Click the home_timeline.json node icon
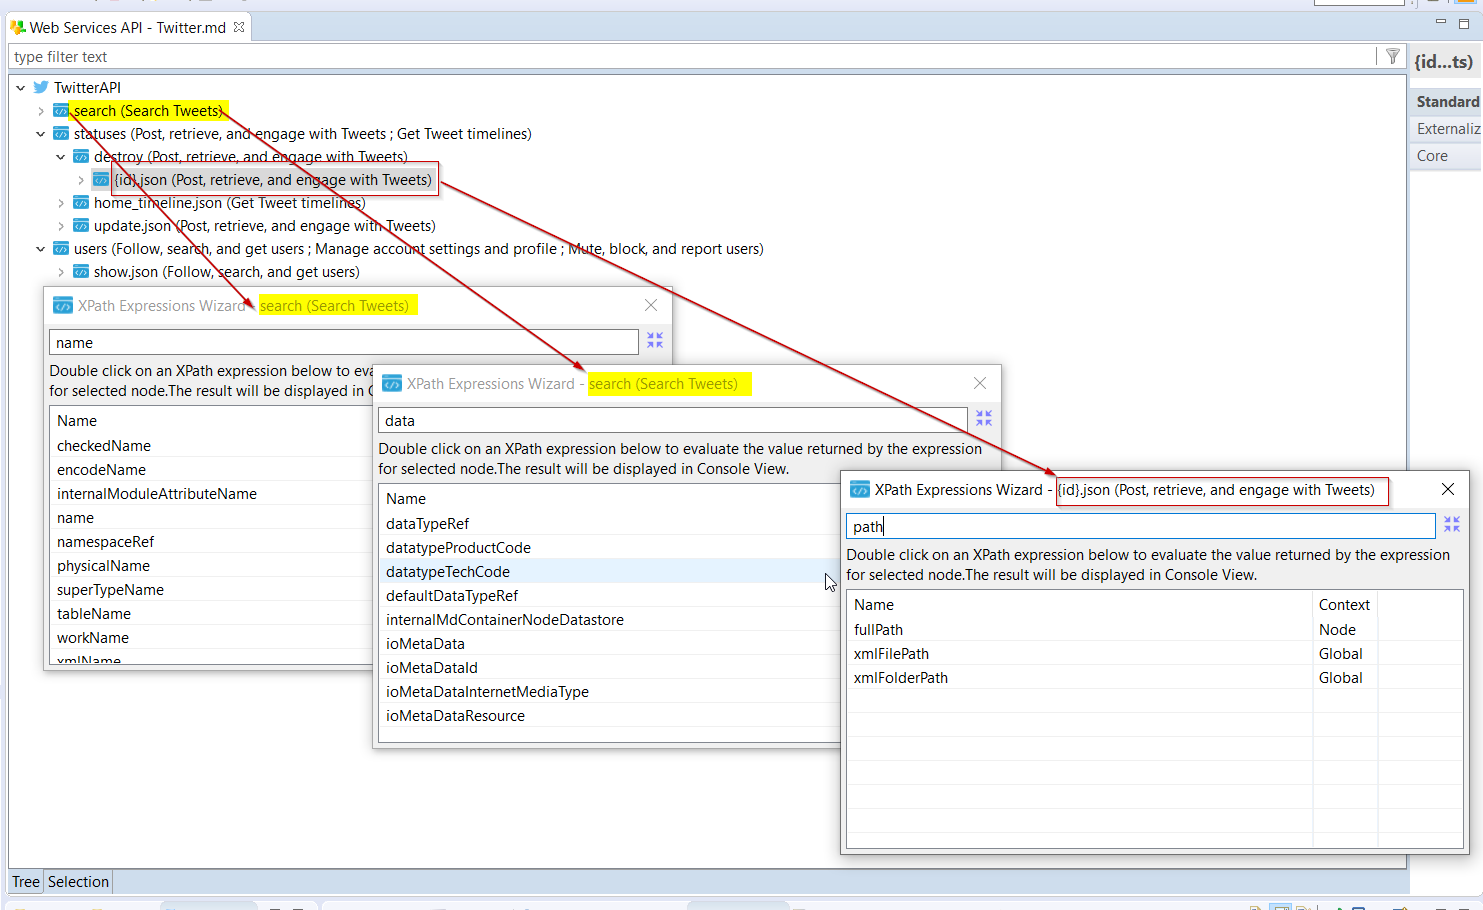 (81, 202)
